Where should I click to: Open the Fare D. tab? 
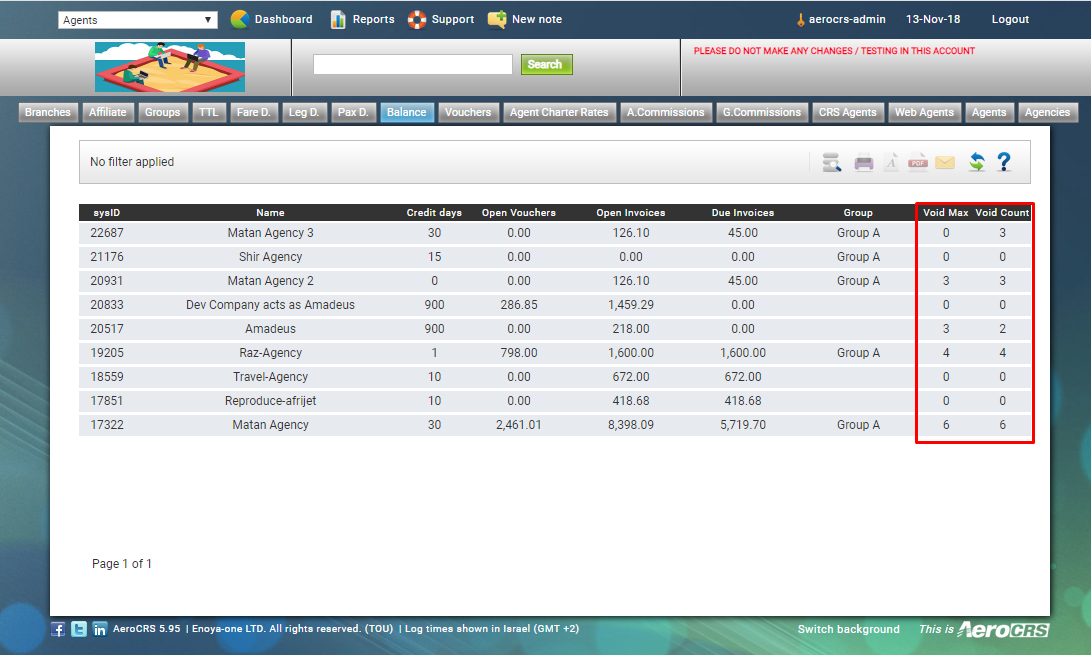click(254, 113)
